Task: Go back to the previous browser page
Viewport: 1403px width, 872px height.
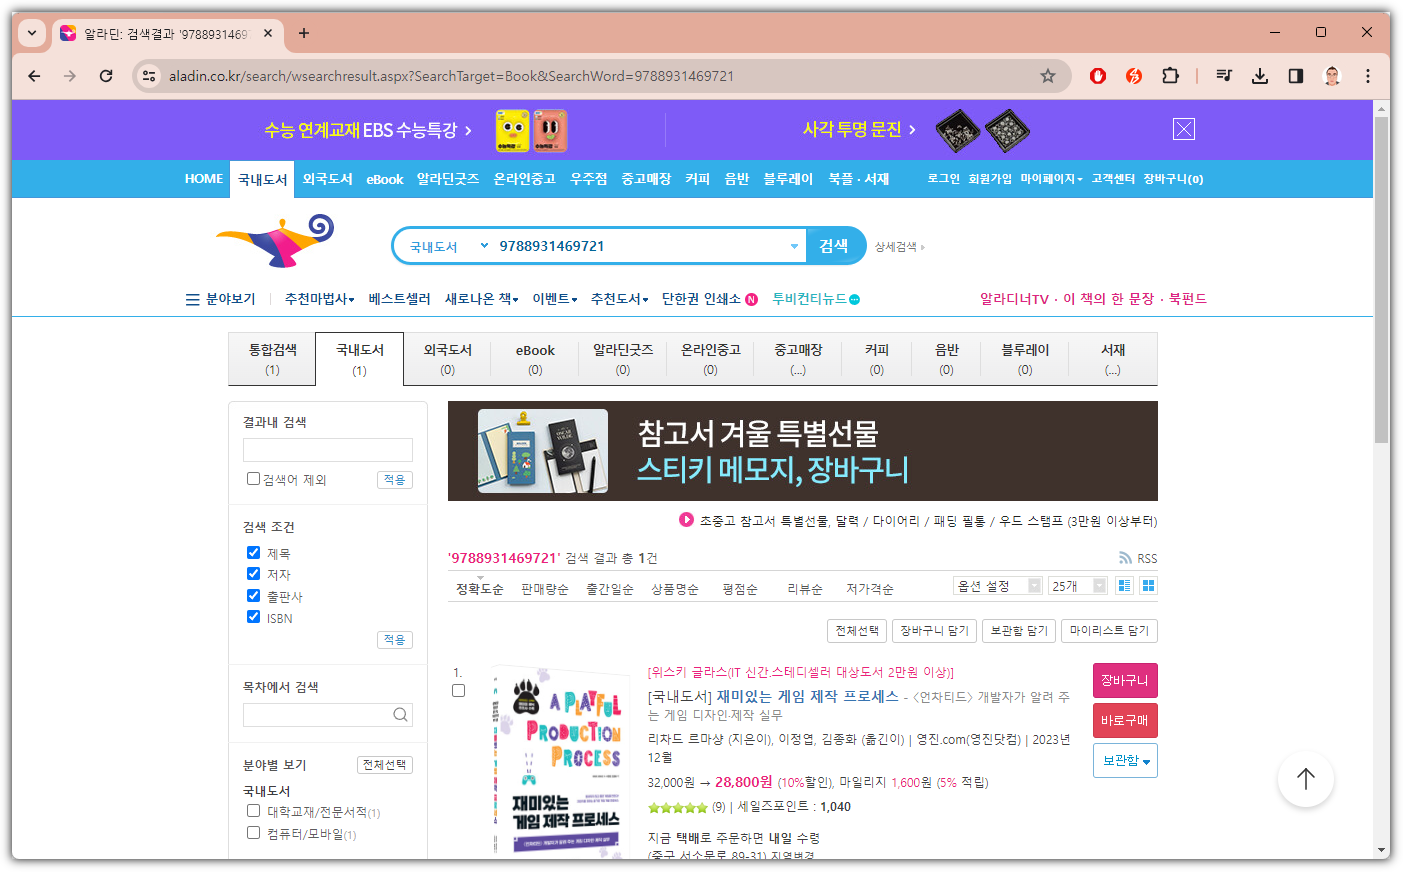Action: pos(34,76)
